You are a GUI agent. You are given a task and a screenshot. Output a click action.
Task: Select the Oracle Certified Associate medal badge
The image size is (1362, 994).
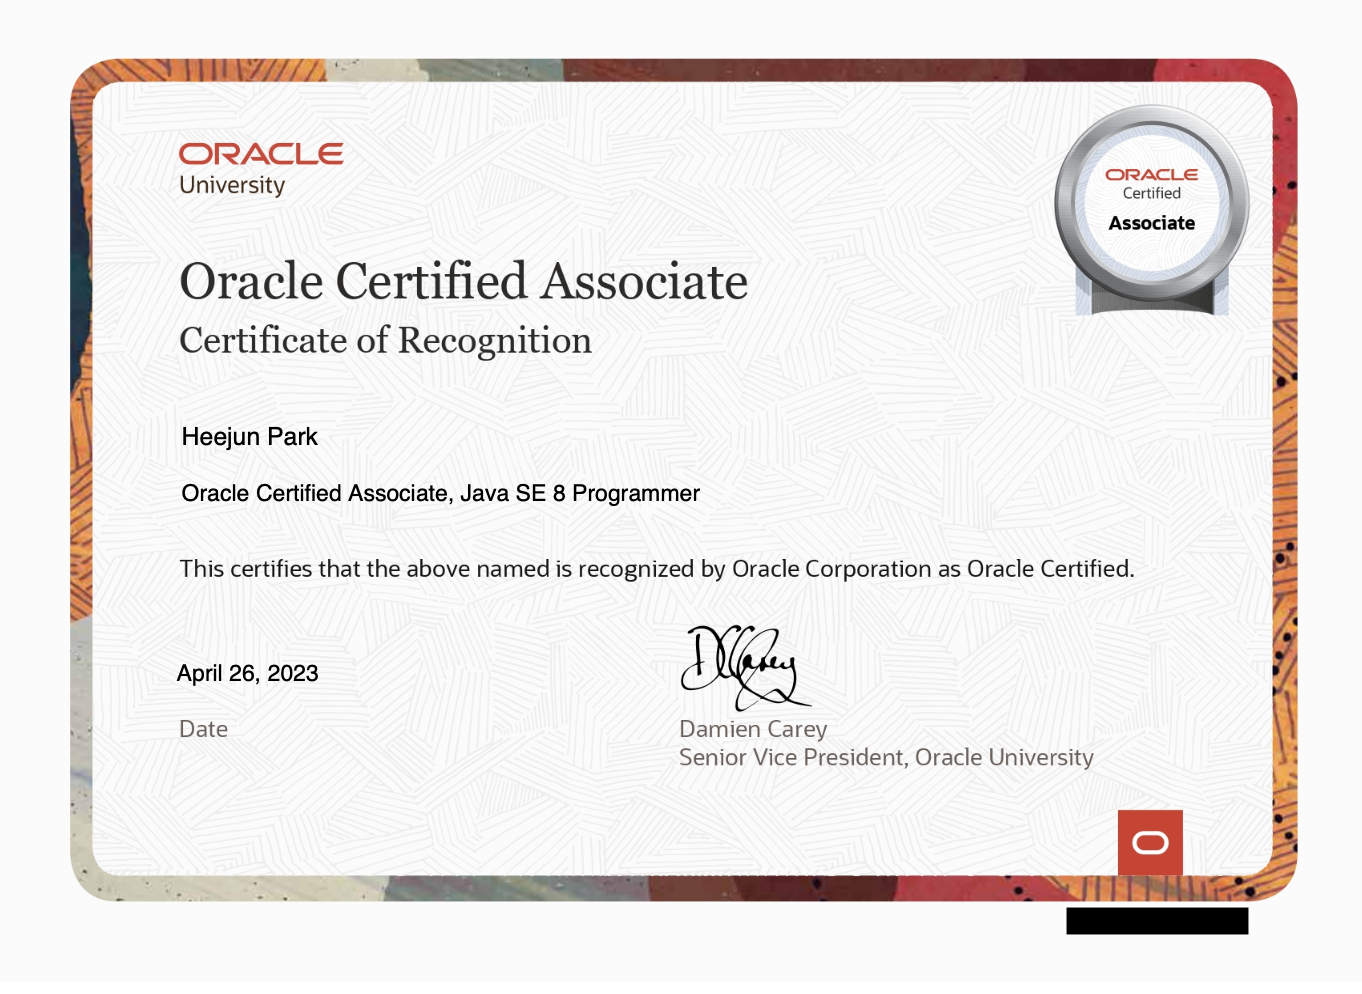(1151, 200)
